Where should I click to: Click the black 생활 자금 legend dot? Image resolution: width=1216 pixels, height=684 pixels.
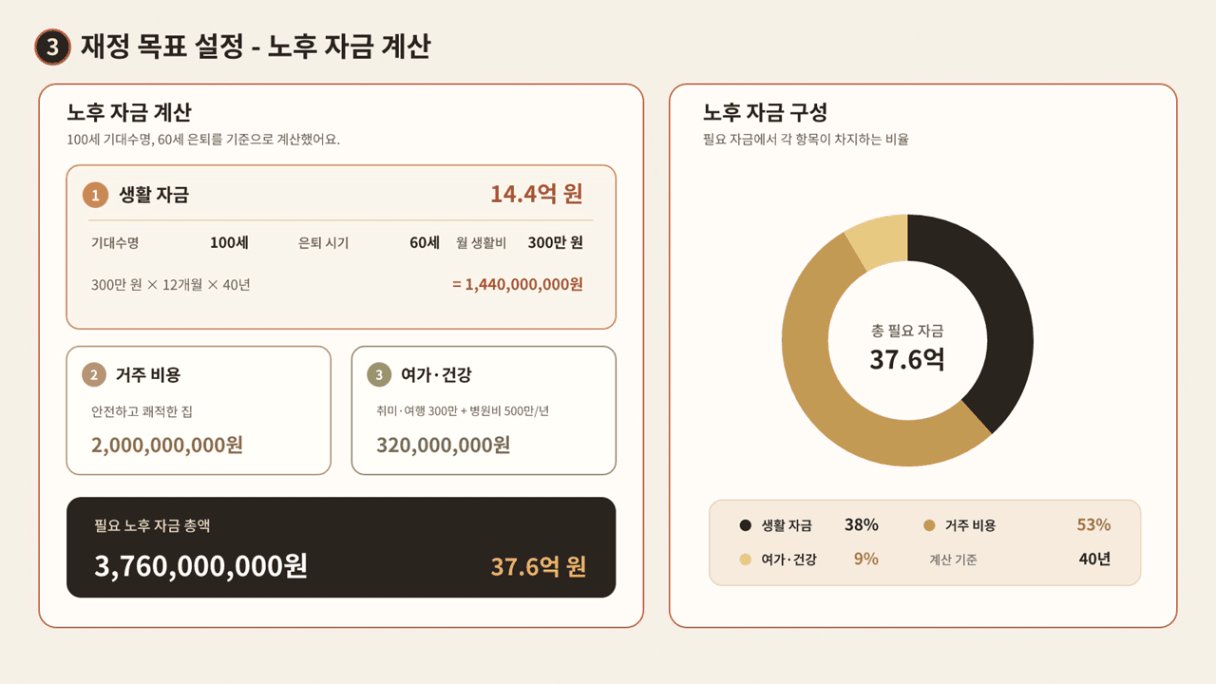[745, 525]
